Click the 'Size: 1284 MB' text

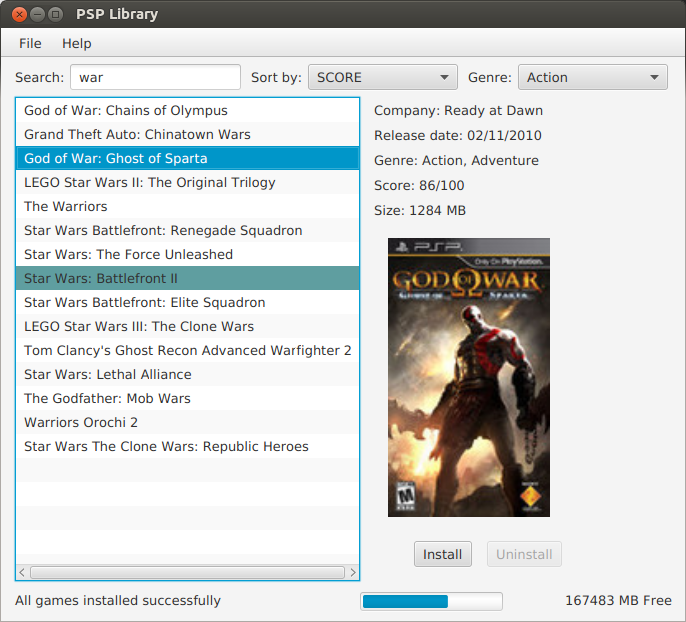coord(420,210)
